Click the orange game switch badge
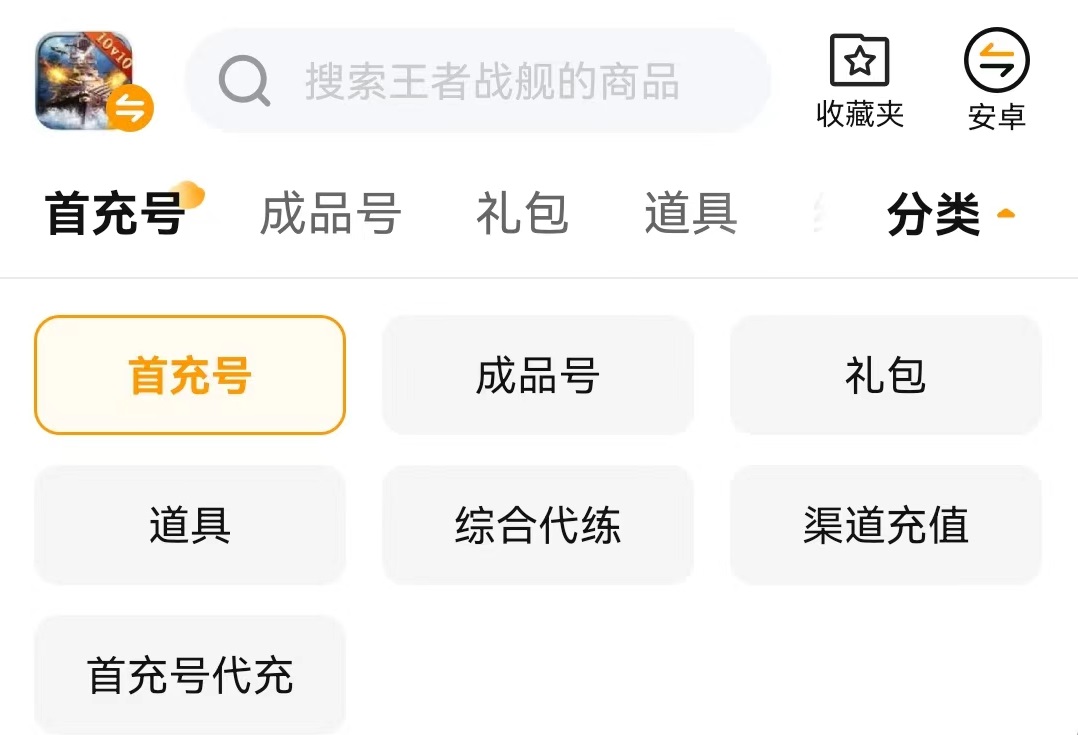The image size is (1078, 735). [130, 109]
